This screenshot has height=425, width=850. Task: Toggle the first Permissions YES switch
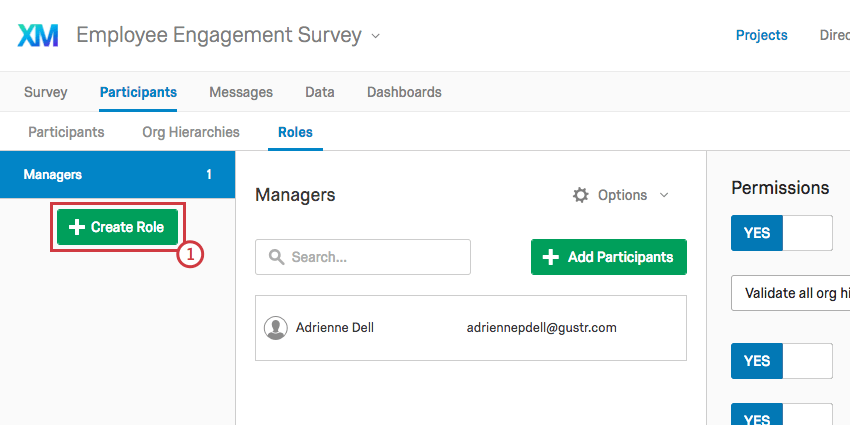tap(781, 233)
